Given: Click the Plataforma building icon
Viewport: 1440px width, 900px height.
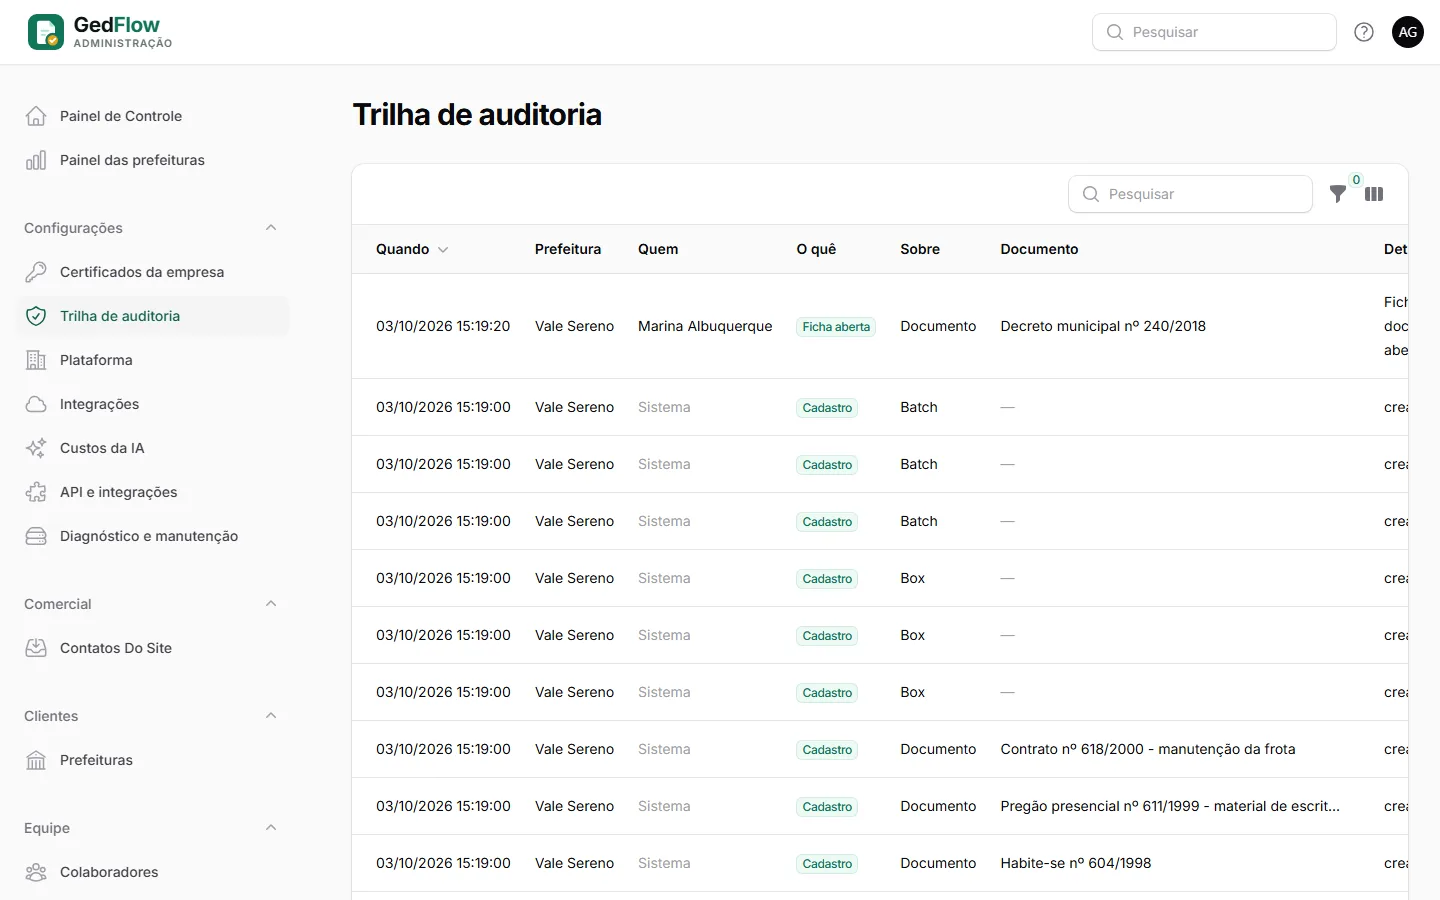Looking at the screenshot, I should [36, 360].
